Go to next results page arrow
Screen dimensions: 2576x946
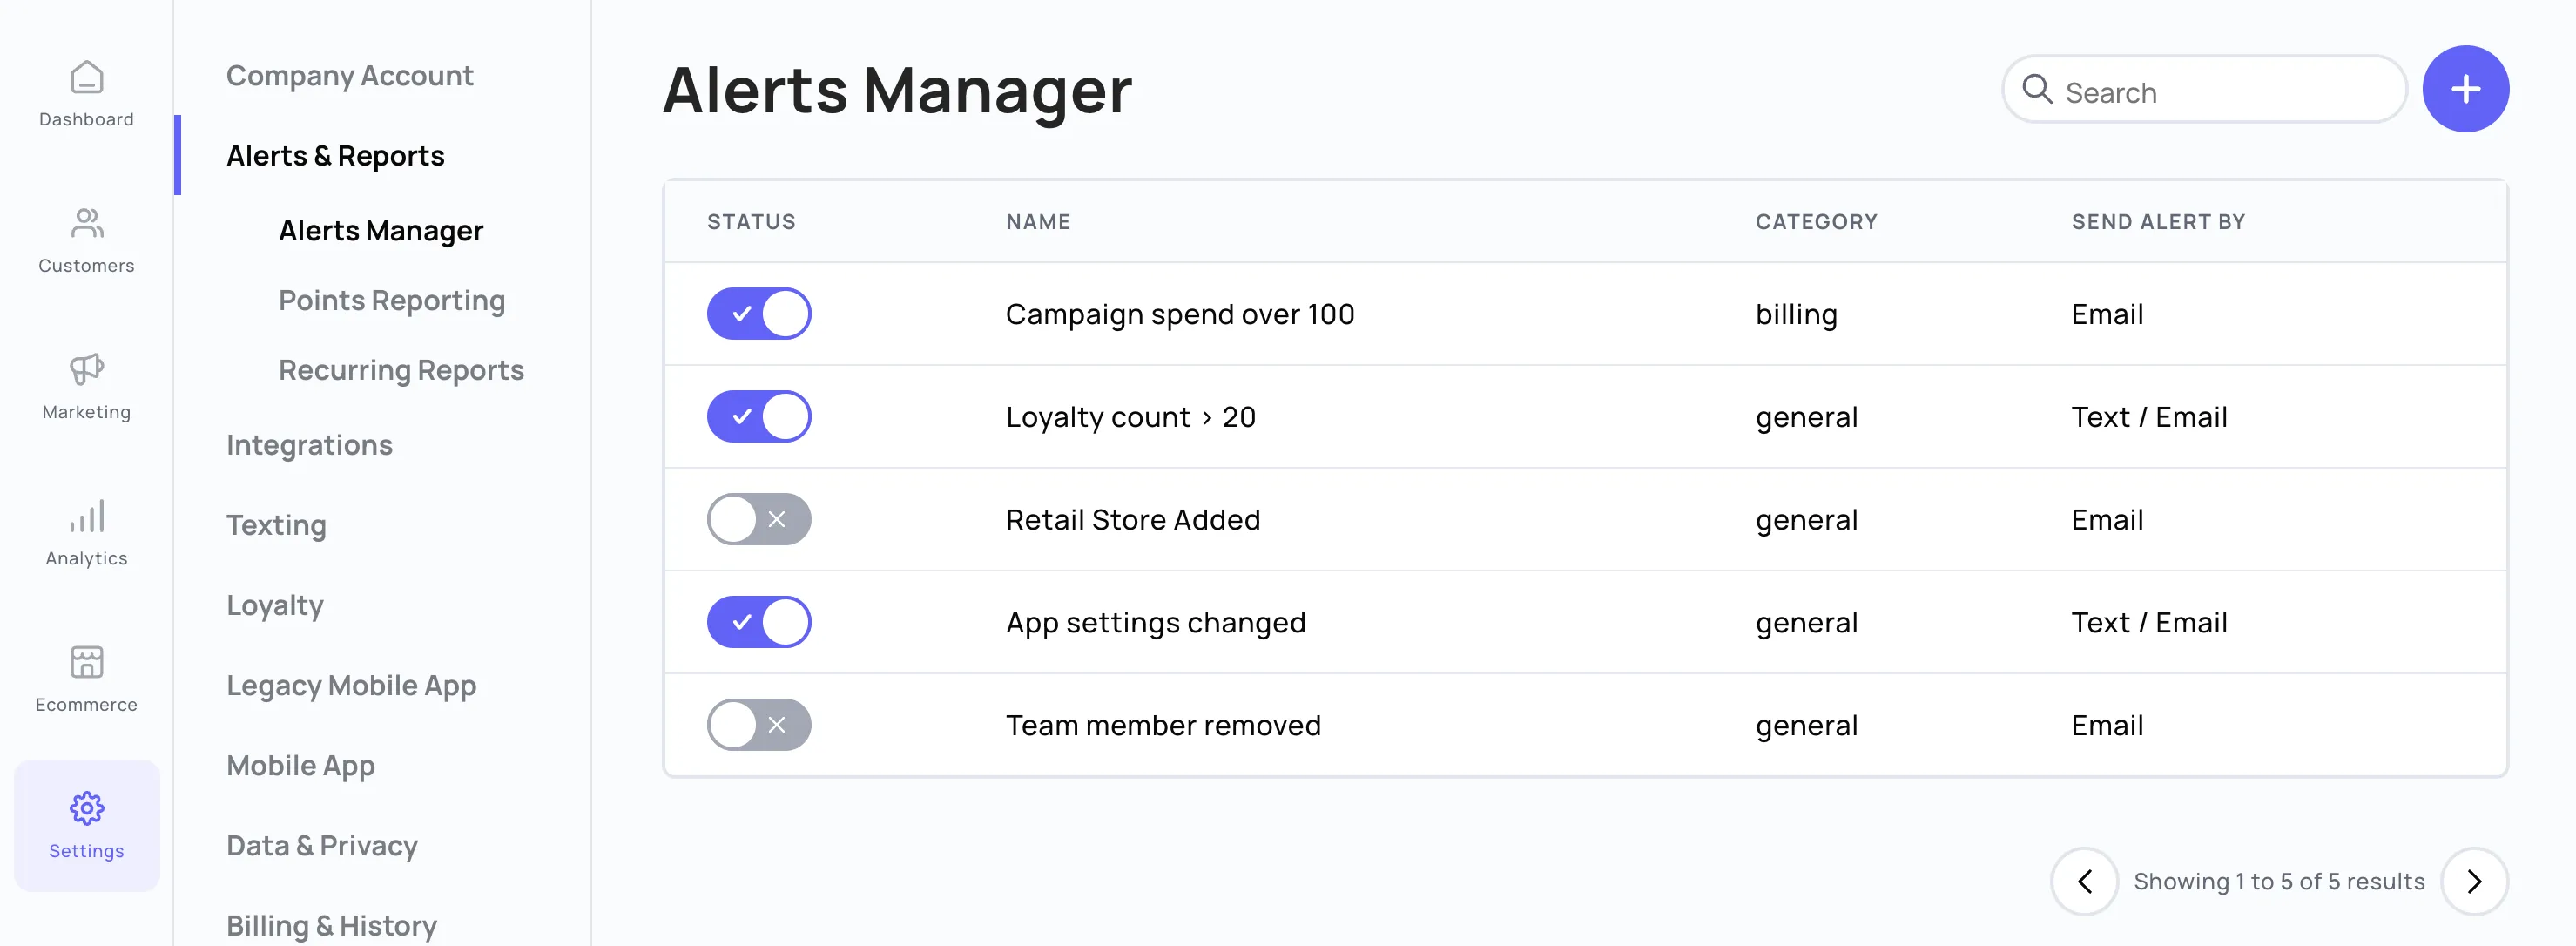[2474, 881]
